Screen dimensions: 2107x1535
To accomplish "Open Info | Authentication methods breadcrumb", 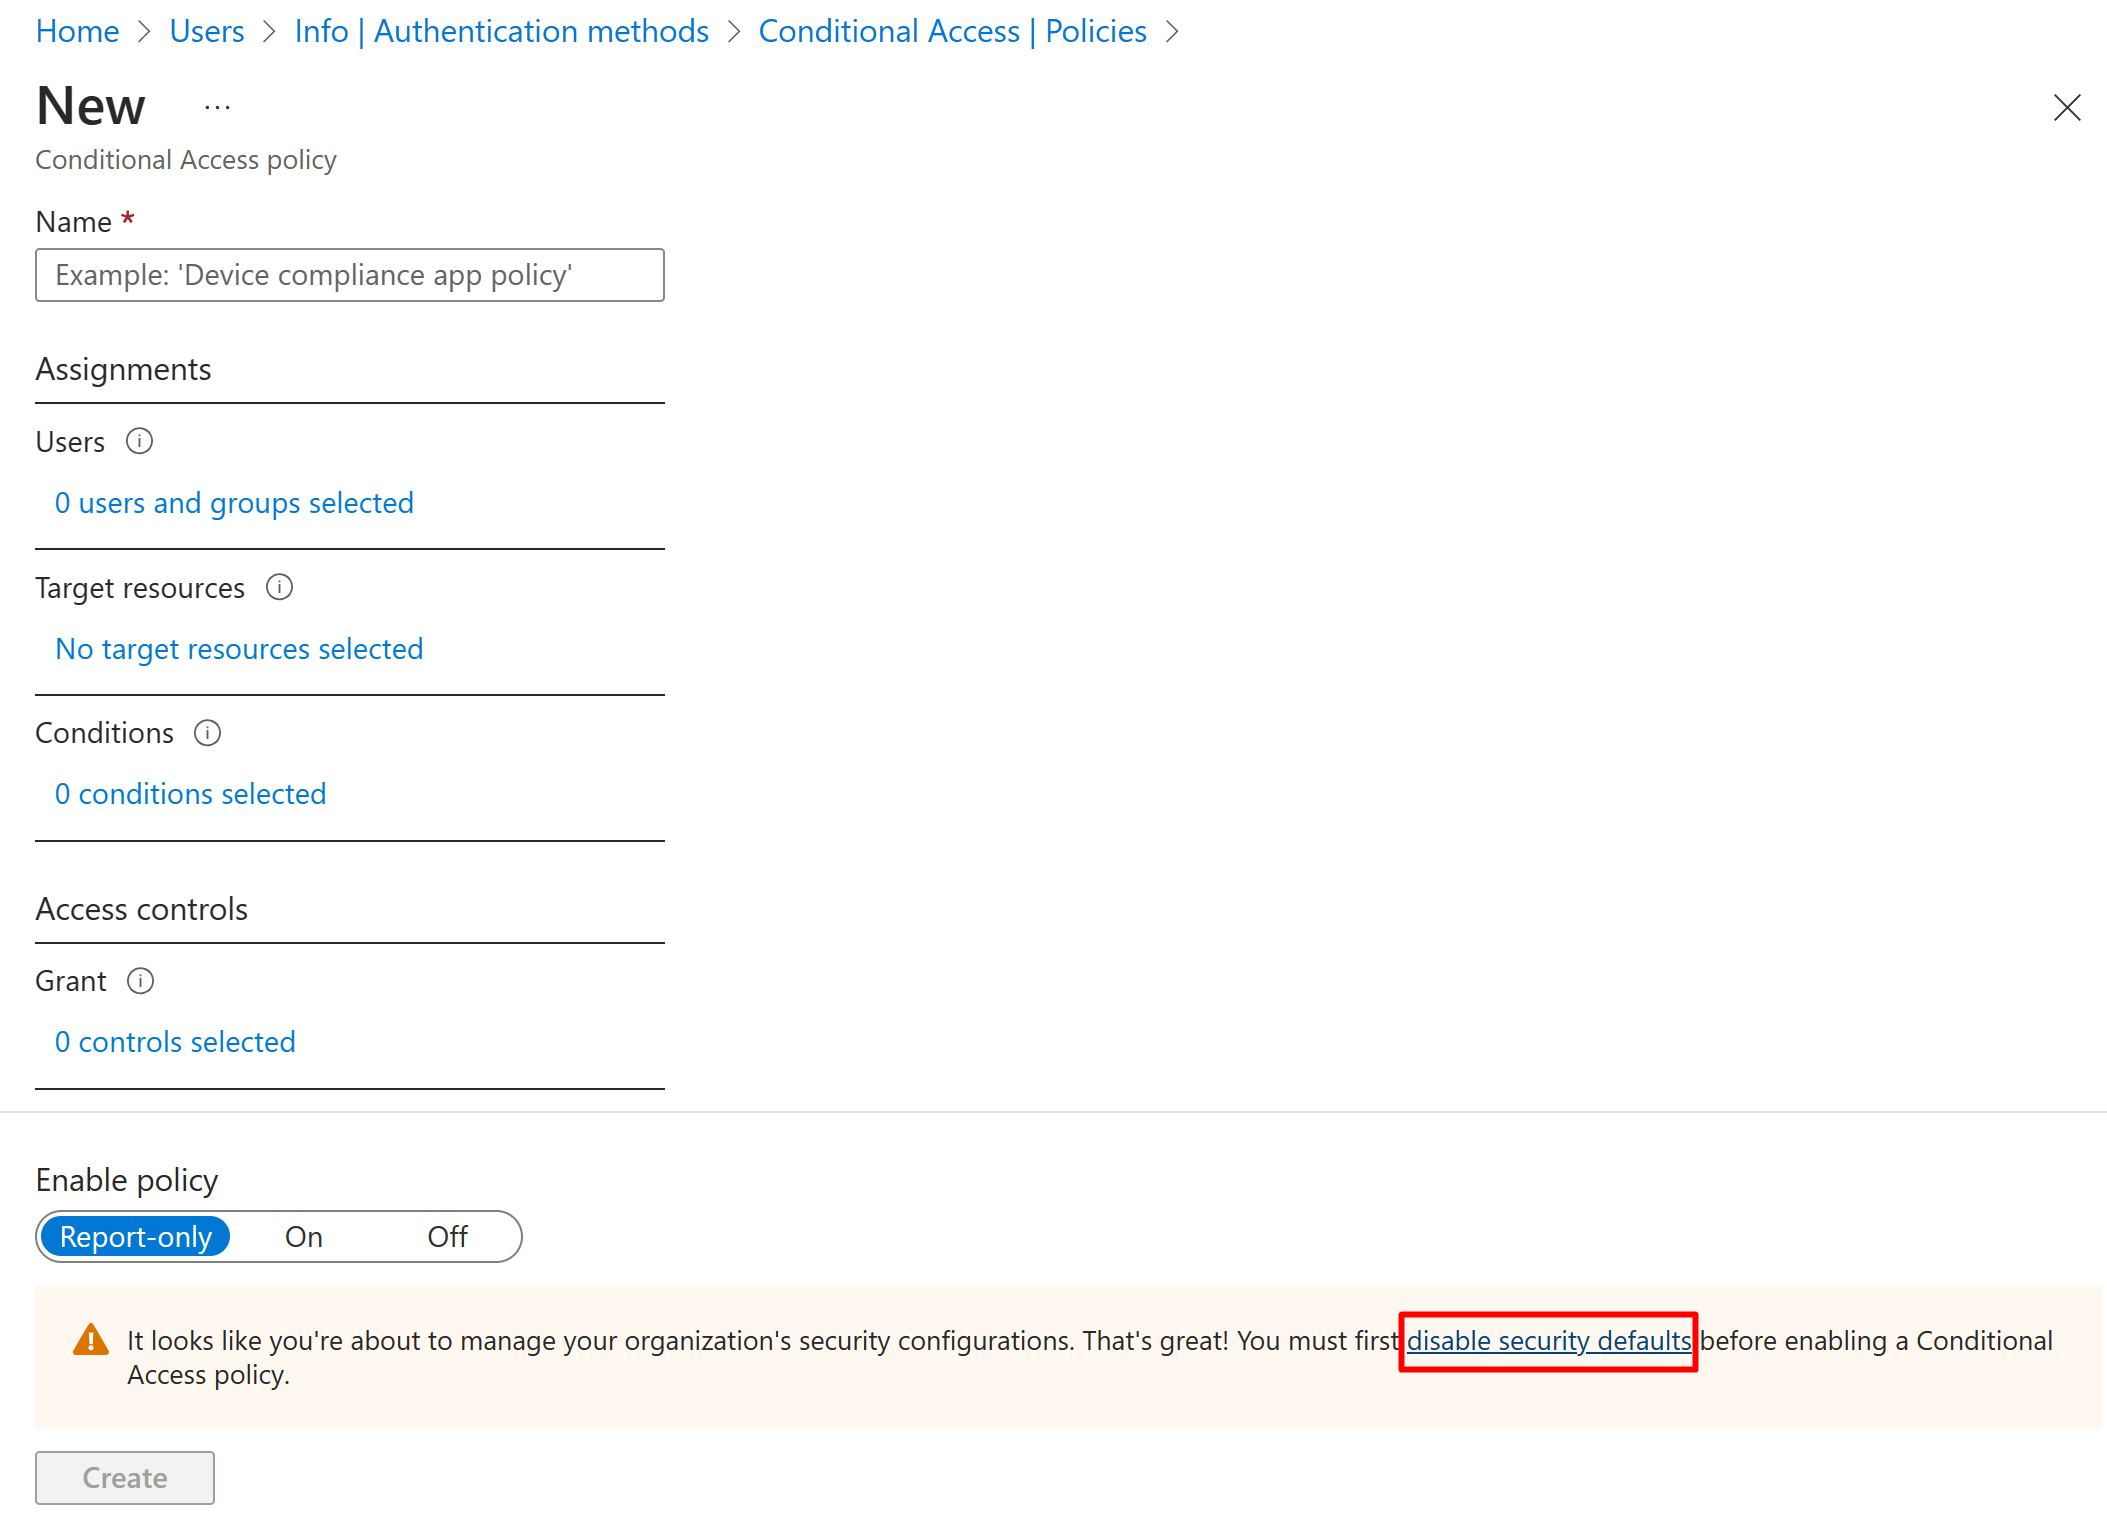I will click(x=501, y=31).
